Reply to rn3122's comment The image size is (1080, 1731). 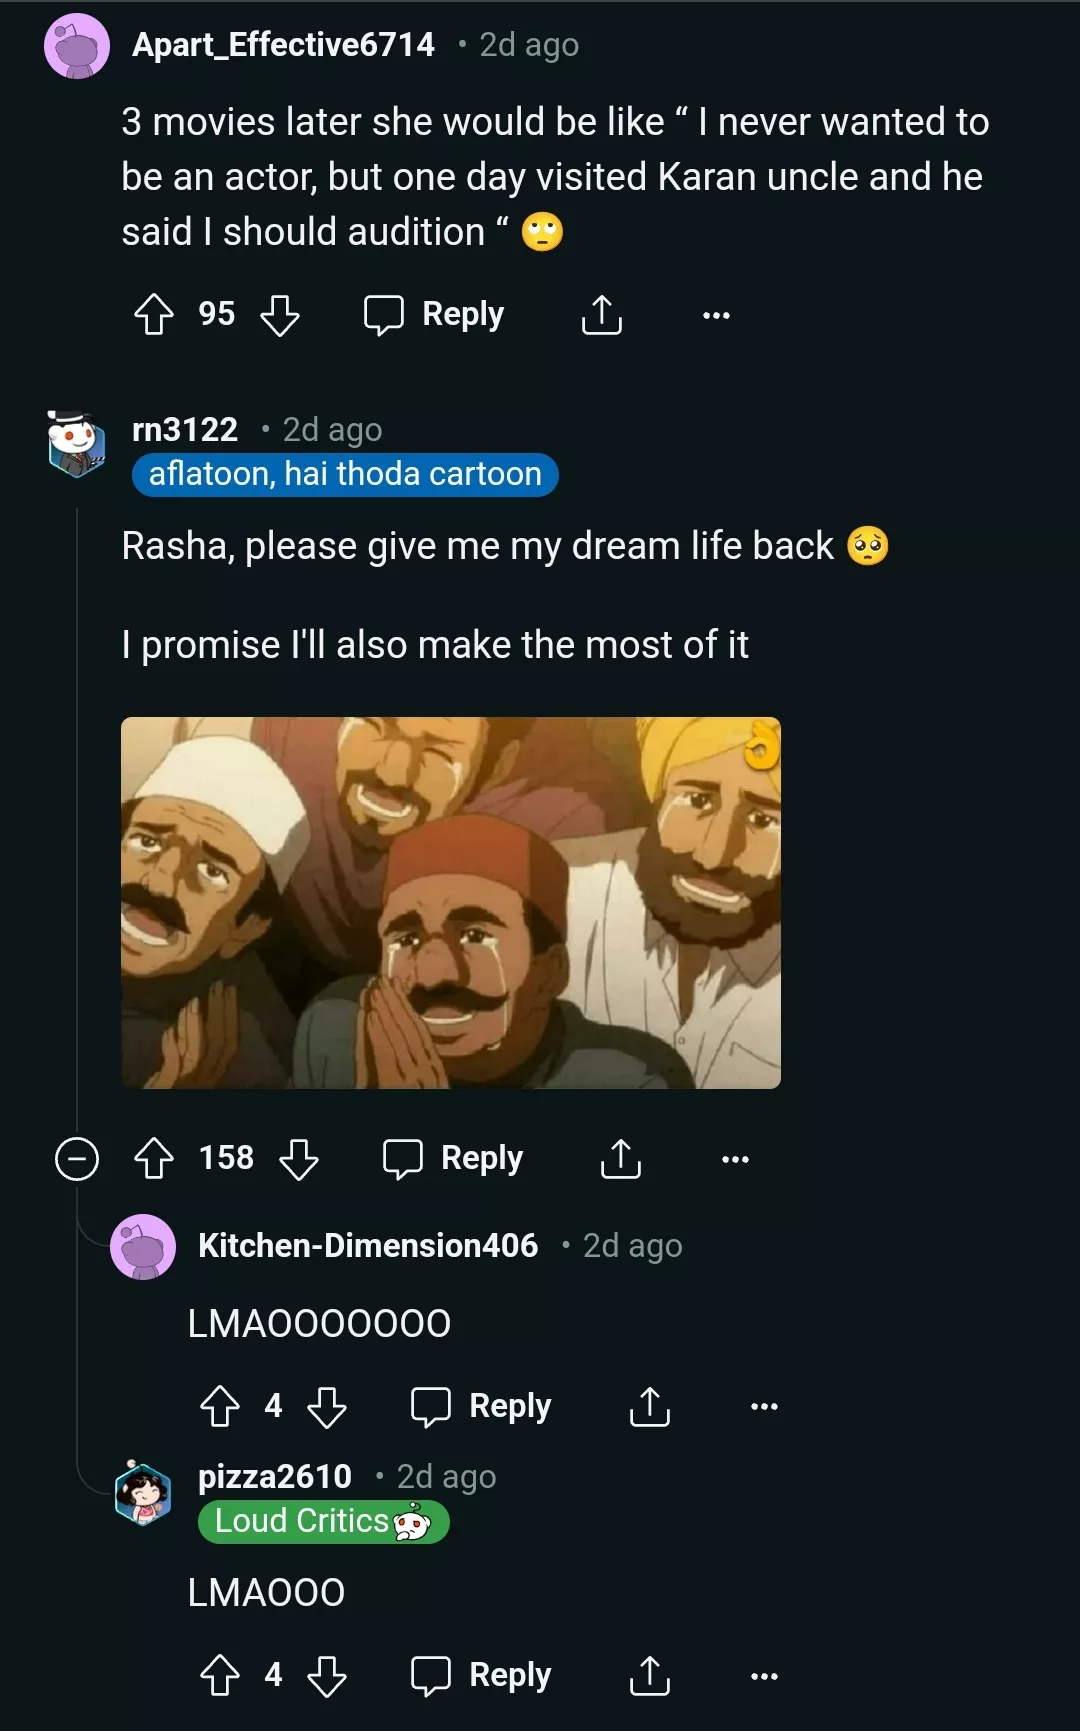pos(453,1158)
